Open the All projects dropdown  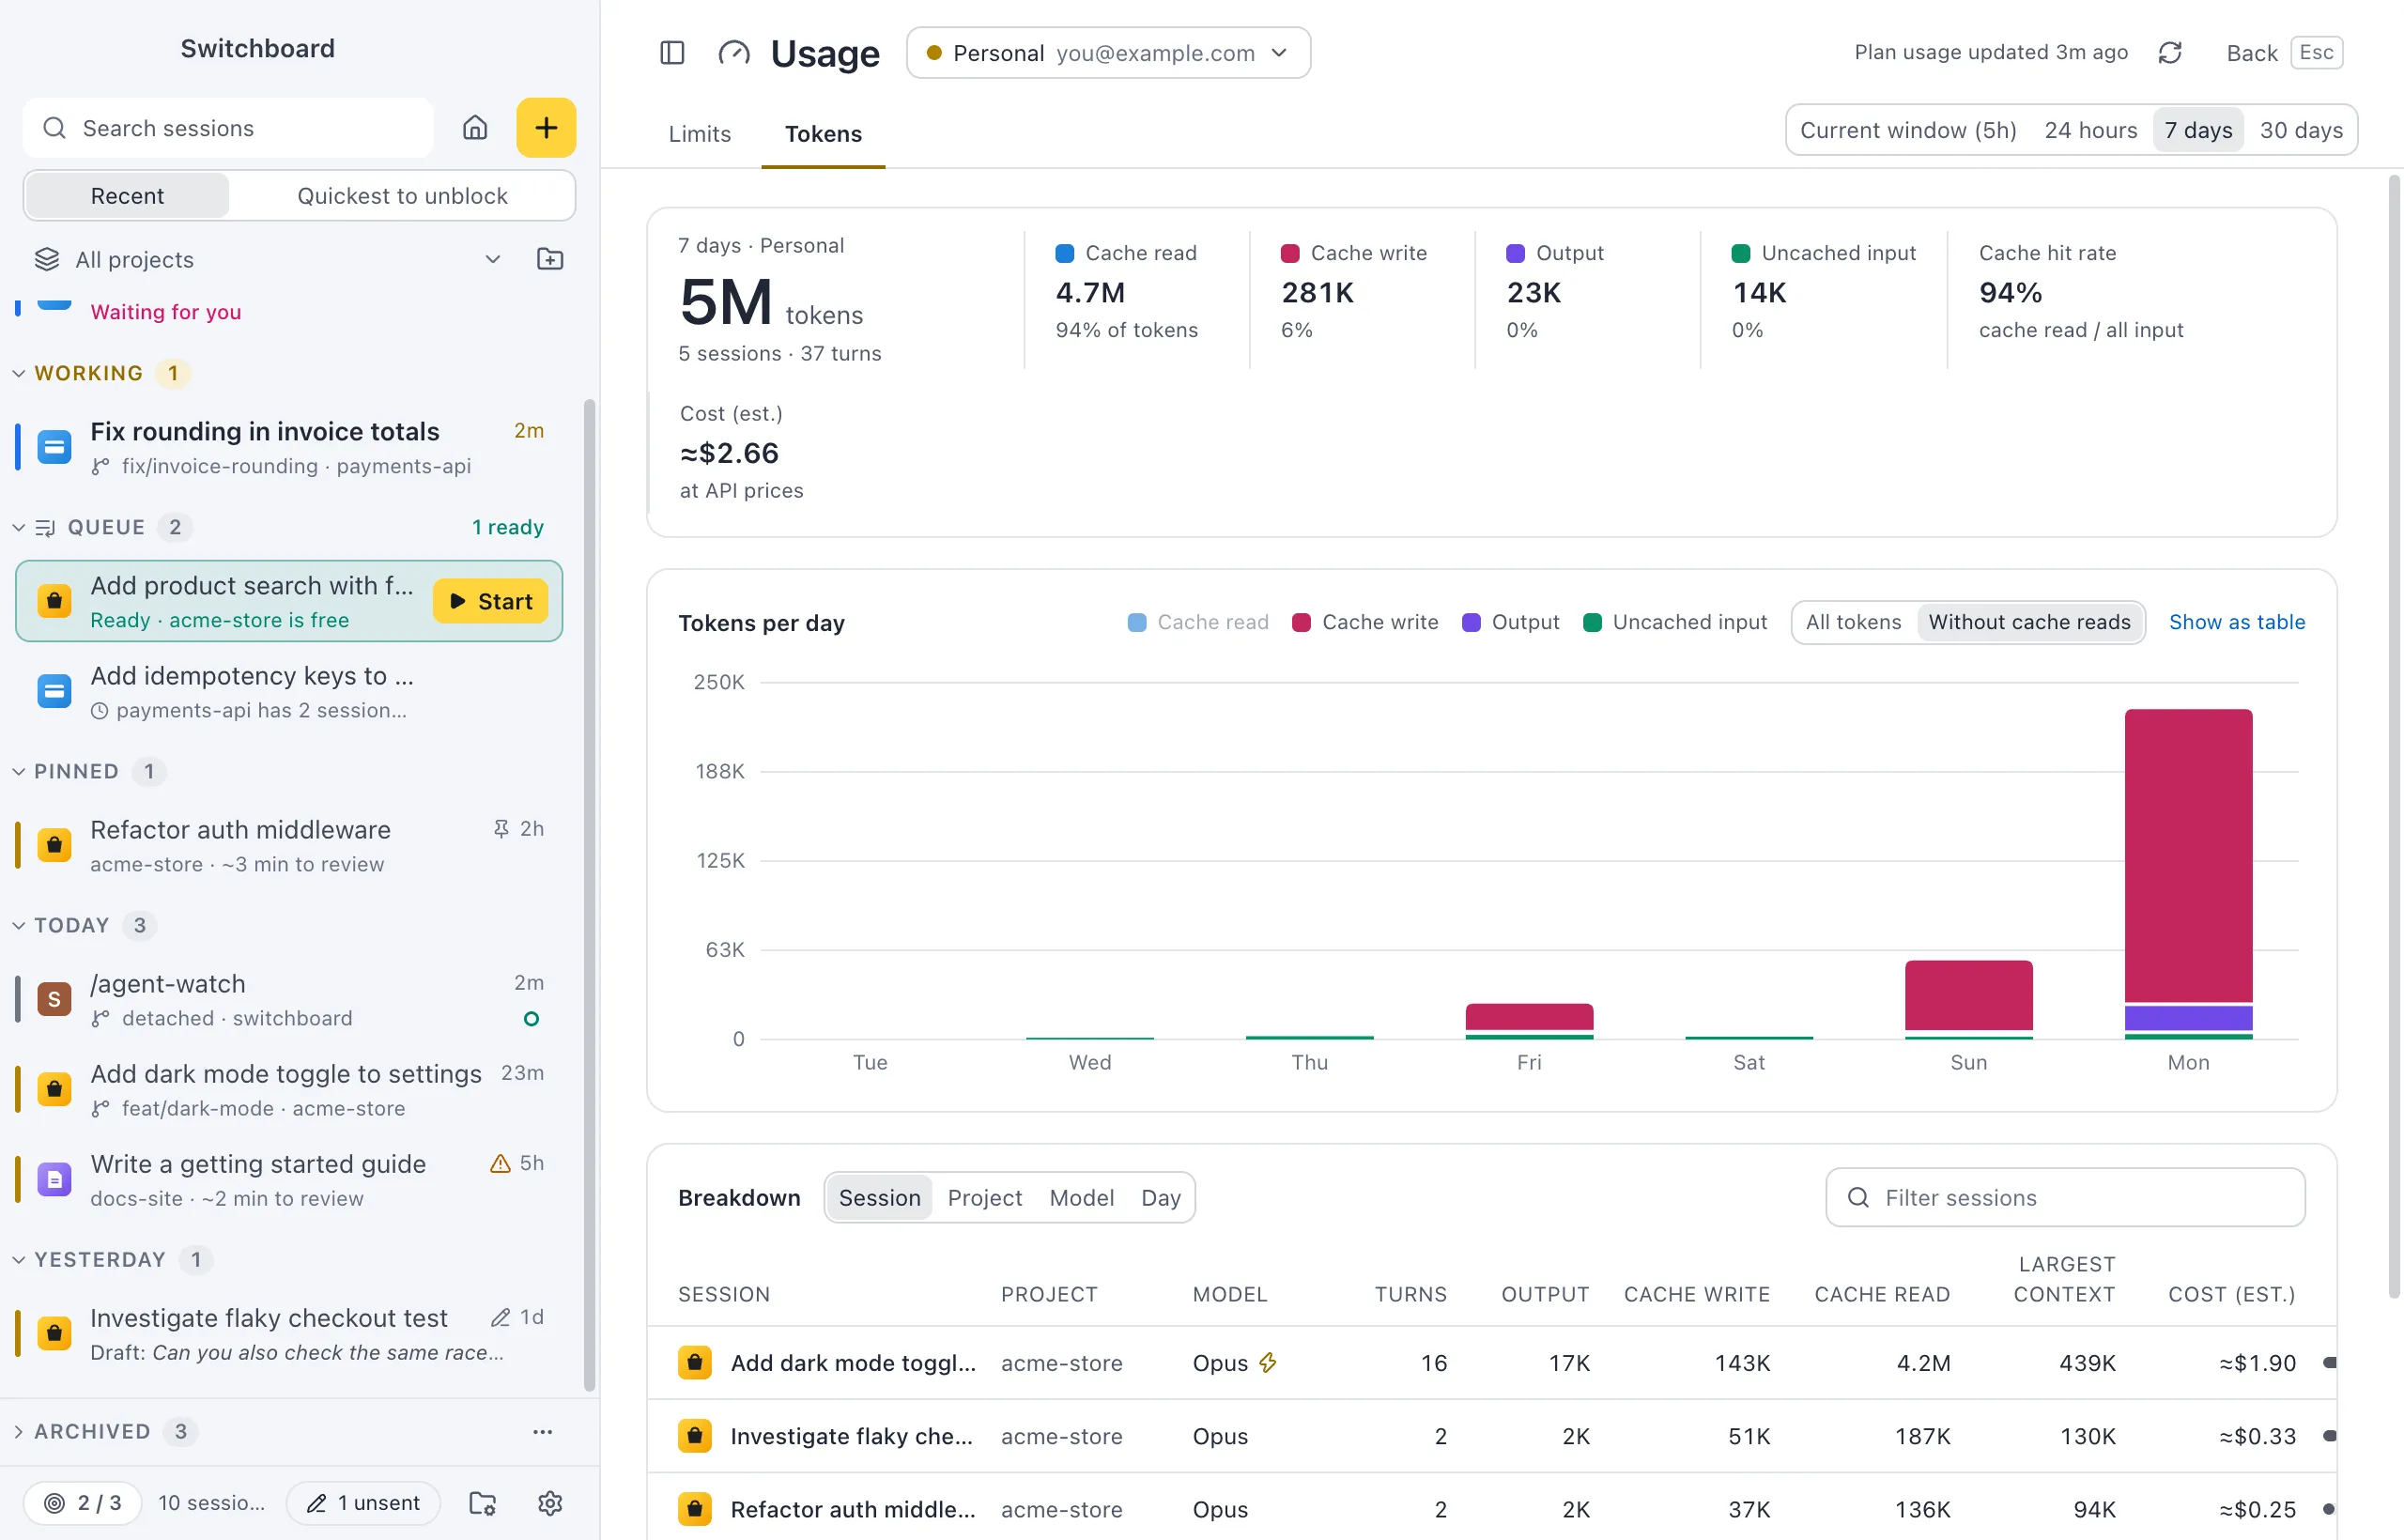(267, 260)
